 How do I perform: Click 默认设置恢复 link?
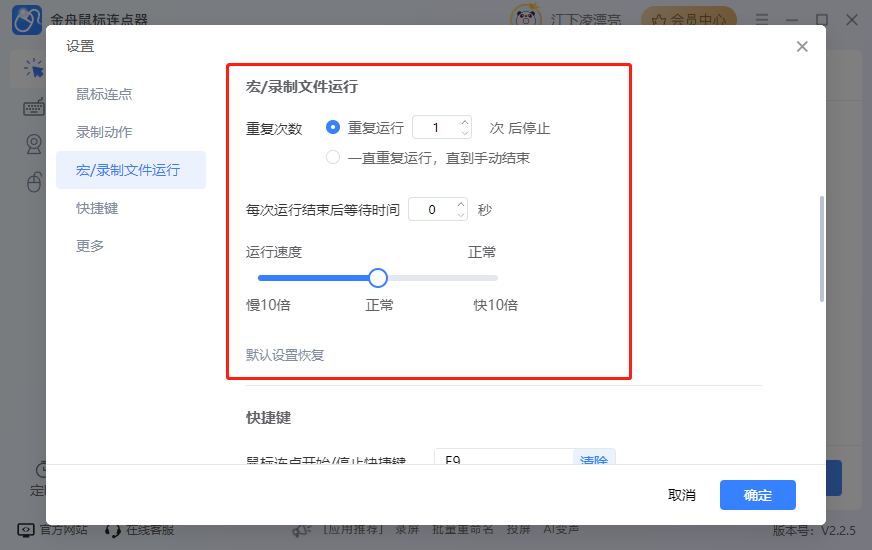click(x=285, y=355)
